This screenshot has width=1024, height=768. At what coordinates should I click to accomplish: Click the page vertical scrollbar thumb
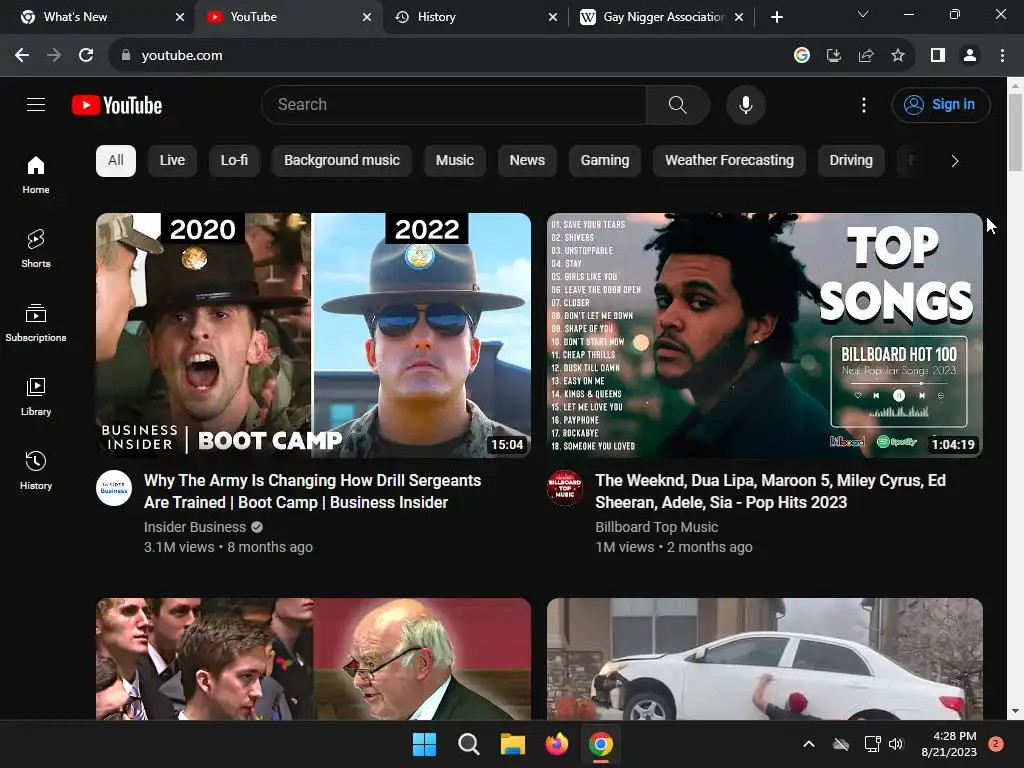click(x=1015, y=133)
